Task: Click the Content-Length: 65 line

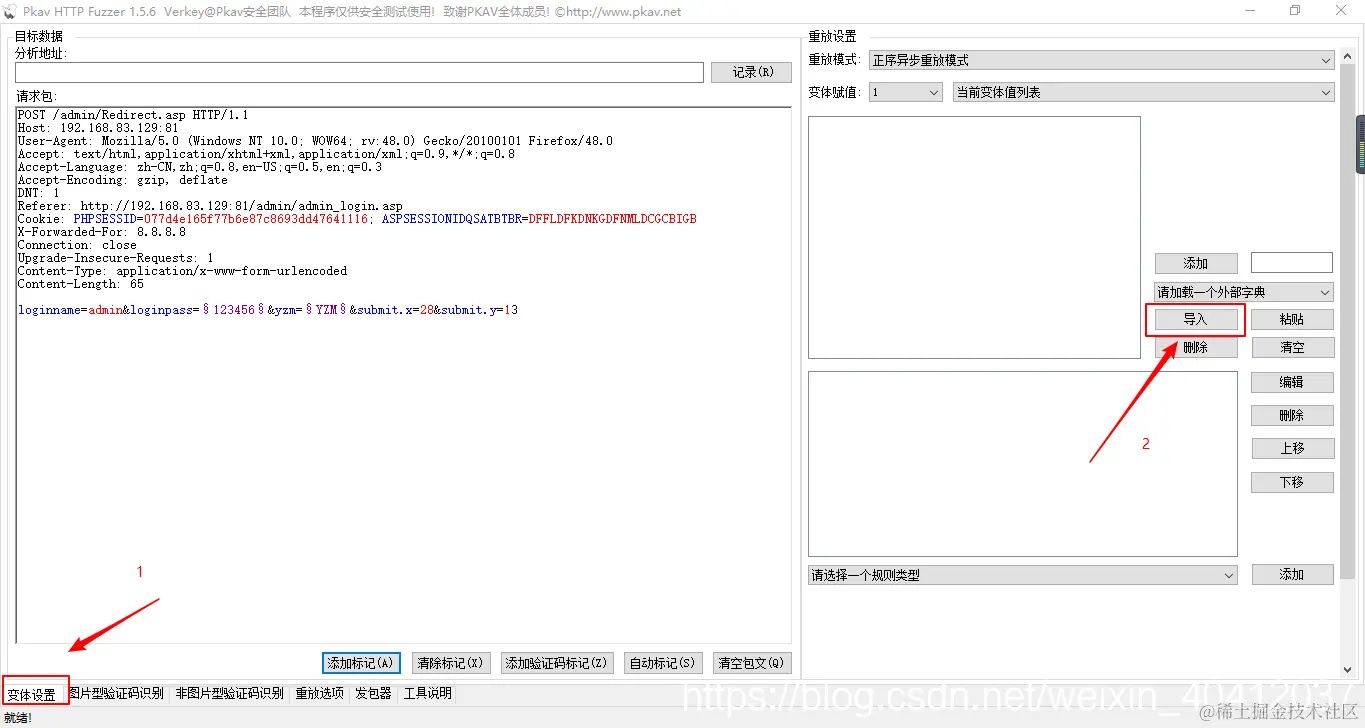Action: pos(80,283)
